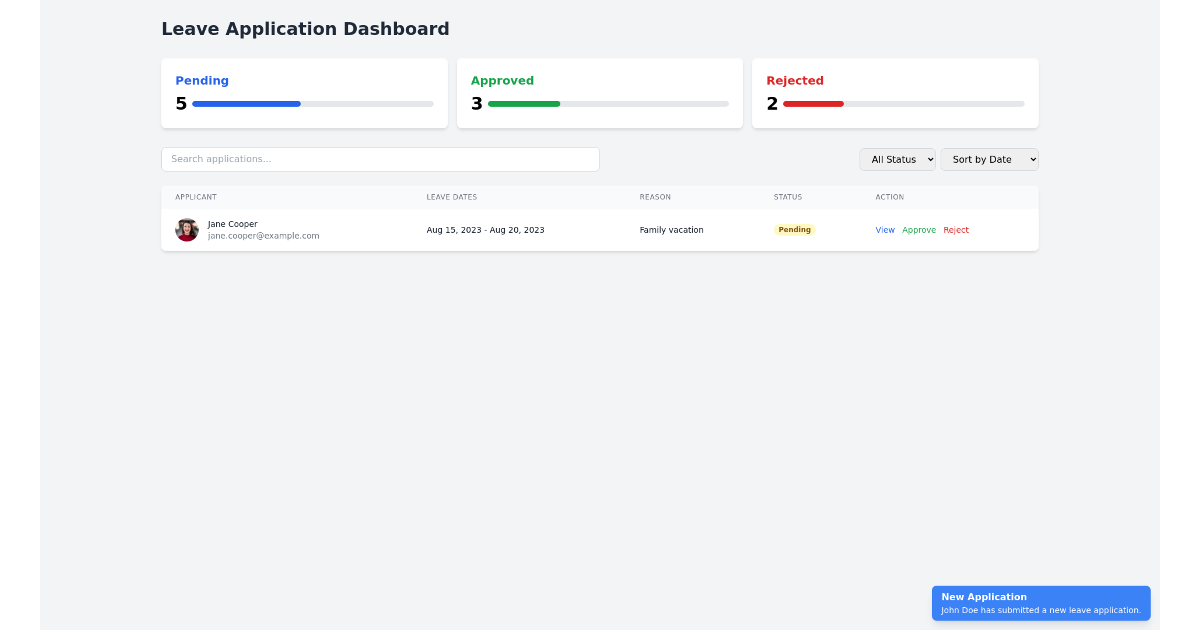Click the New Application notification toast
The height and width of the screenshot is (630, 1200).
click(1040, 603)
